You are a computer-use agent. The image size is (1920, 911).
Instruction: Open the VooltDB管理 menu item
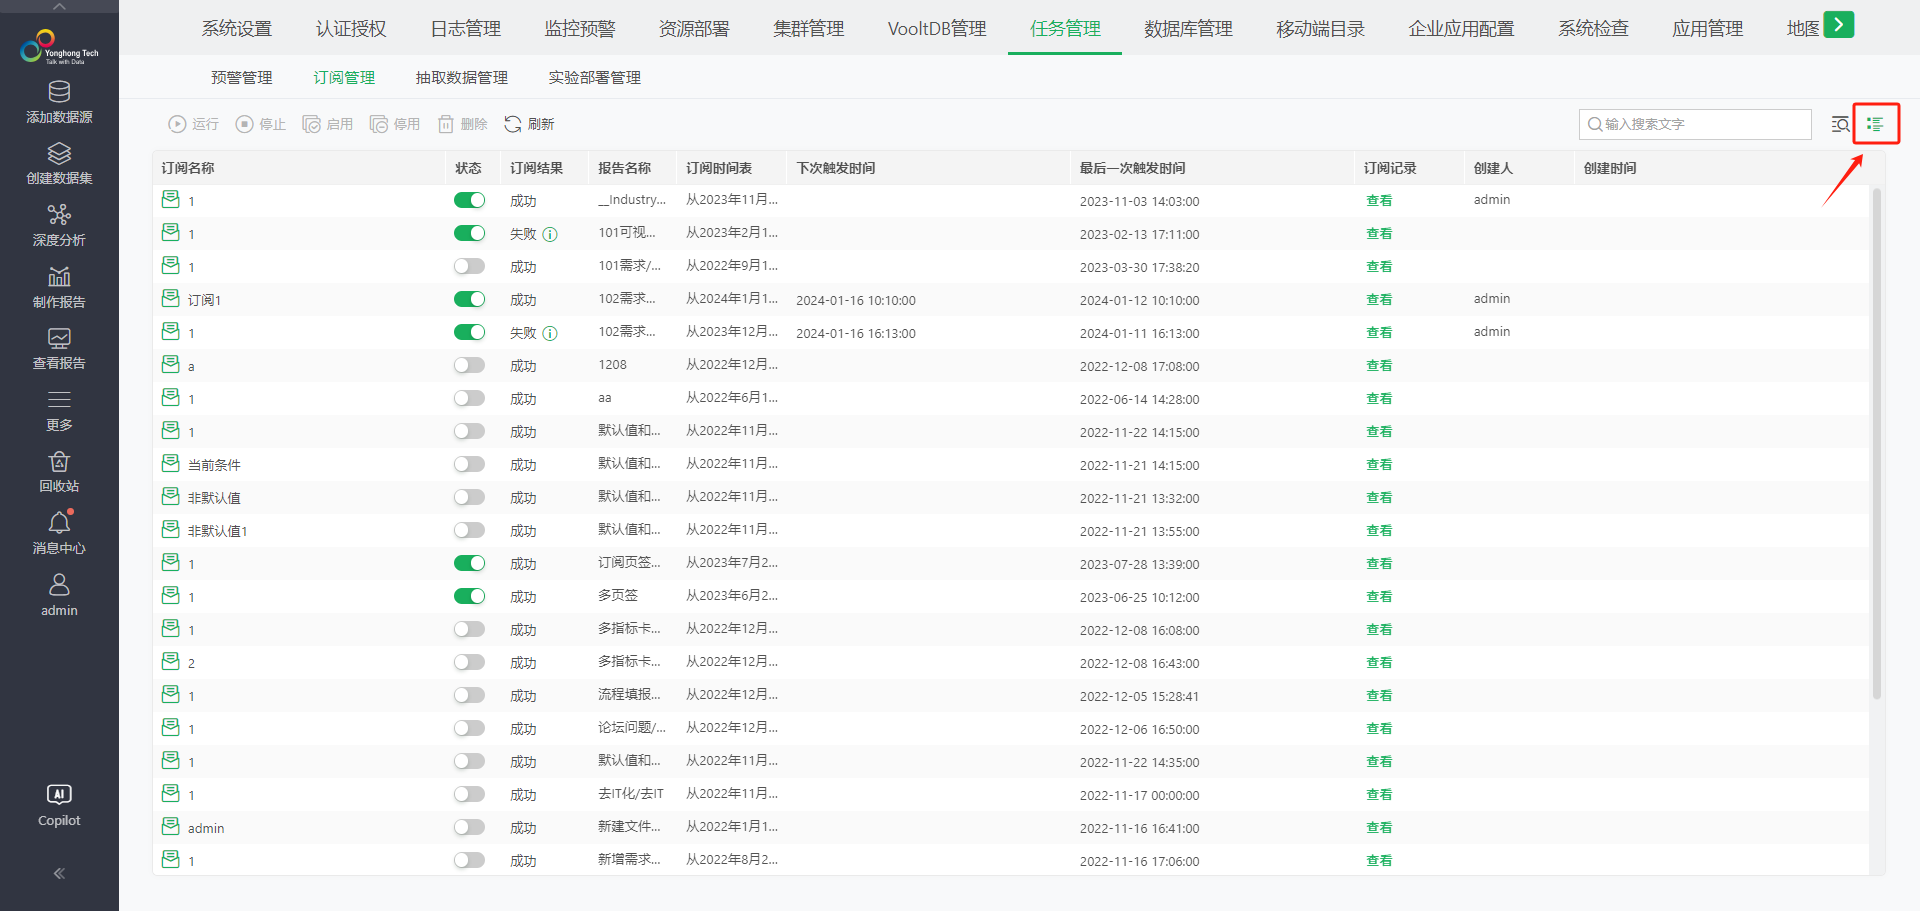point(936,29)
